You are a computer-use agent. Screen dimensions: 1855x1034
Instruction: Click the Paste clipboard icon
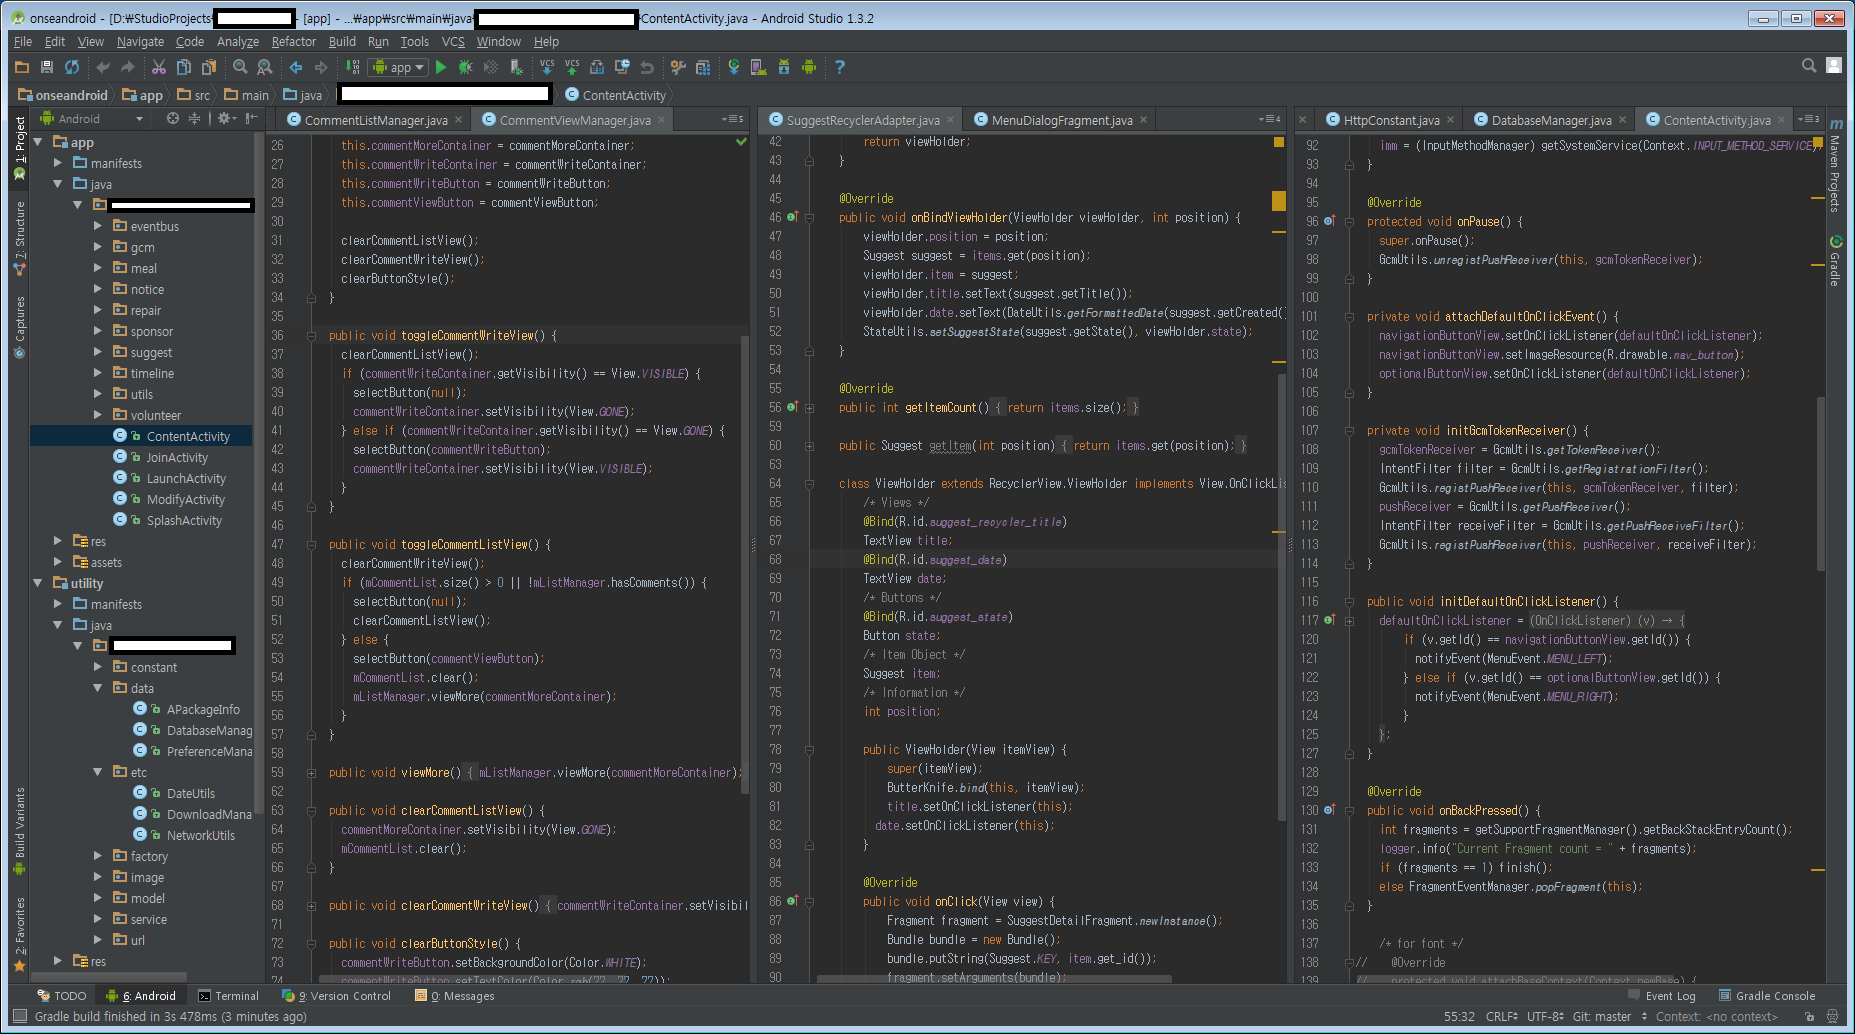point(209,67)
